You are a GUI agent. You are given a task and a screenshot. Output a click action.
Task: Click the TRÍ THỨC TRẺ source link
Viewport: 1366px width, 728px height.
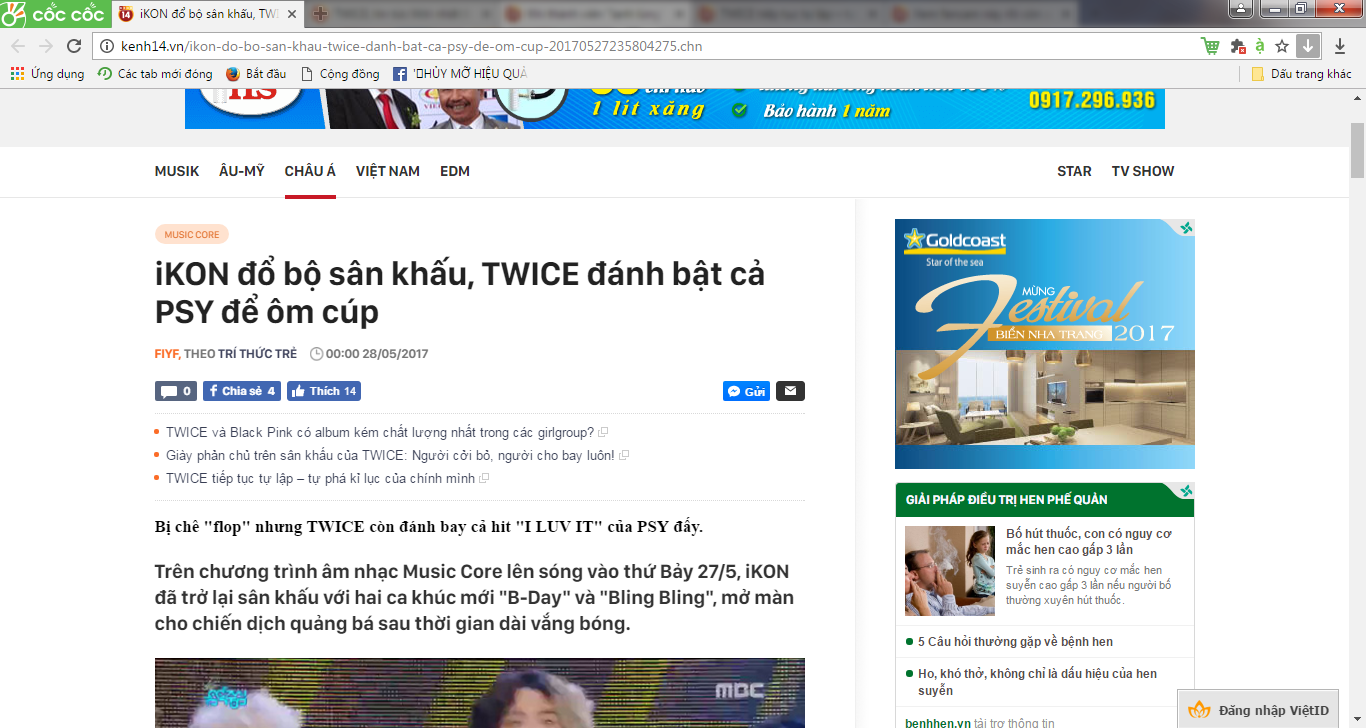pyautogui.click(x=257, y=354)
